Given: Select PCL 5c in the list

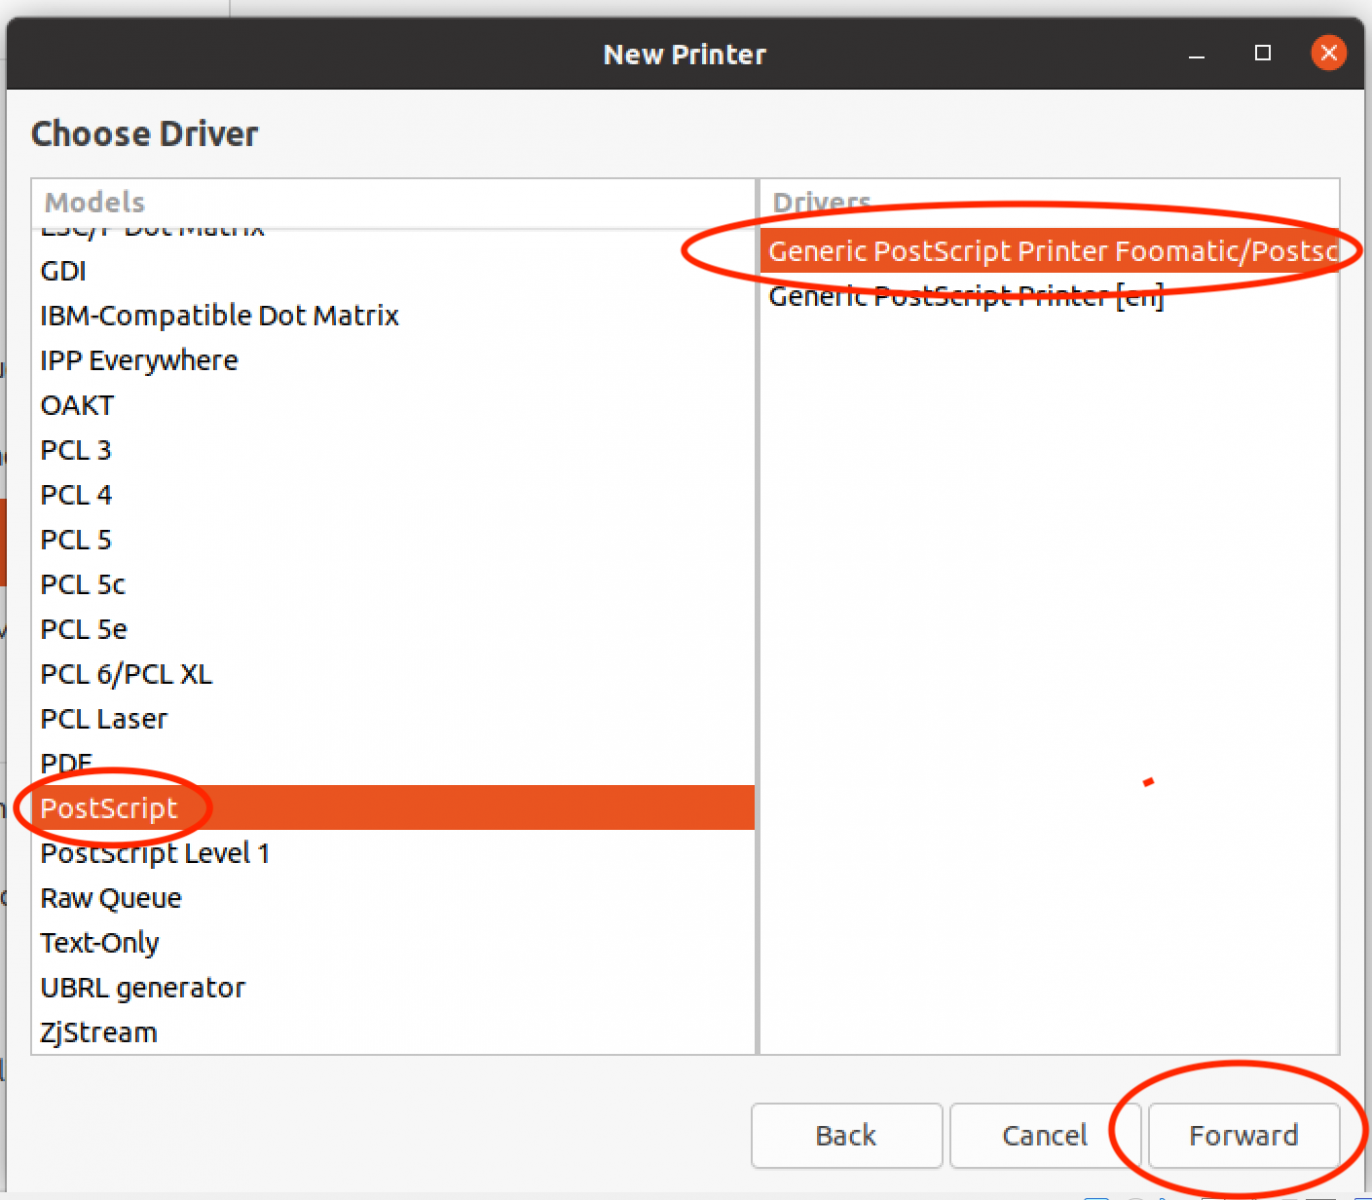Looking at the screenshot, I should click(83, 585).
